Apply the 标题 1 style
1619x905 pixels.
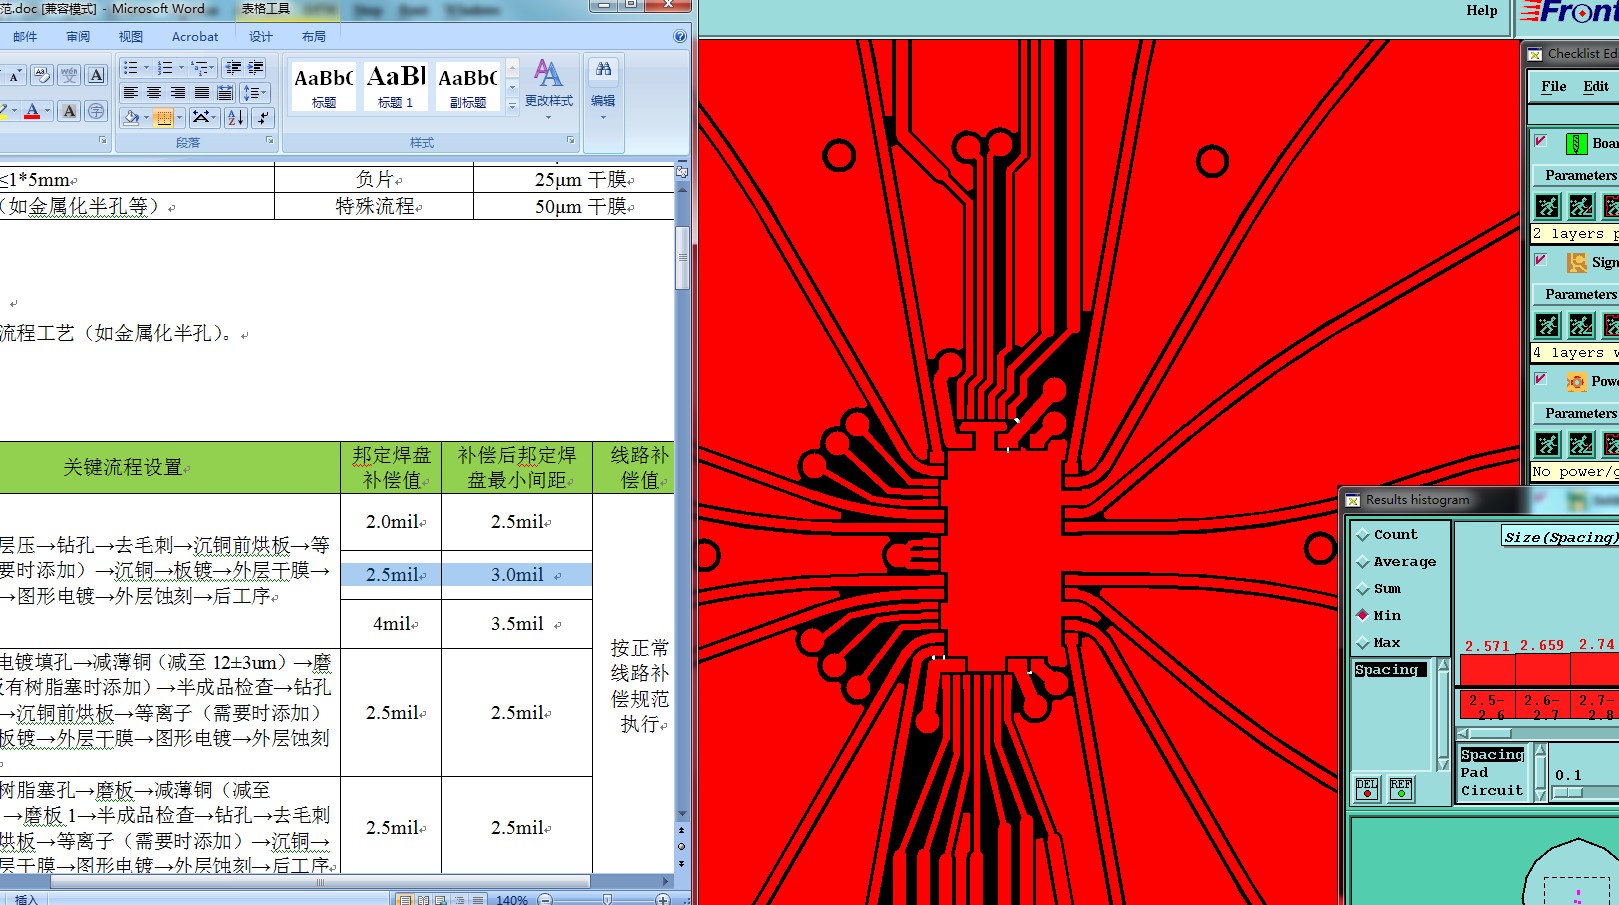point(396,85)
